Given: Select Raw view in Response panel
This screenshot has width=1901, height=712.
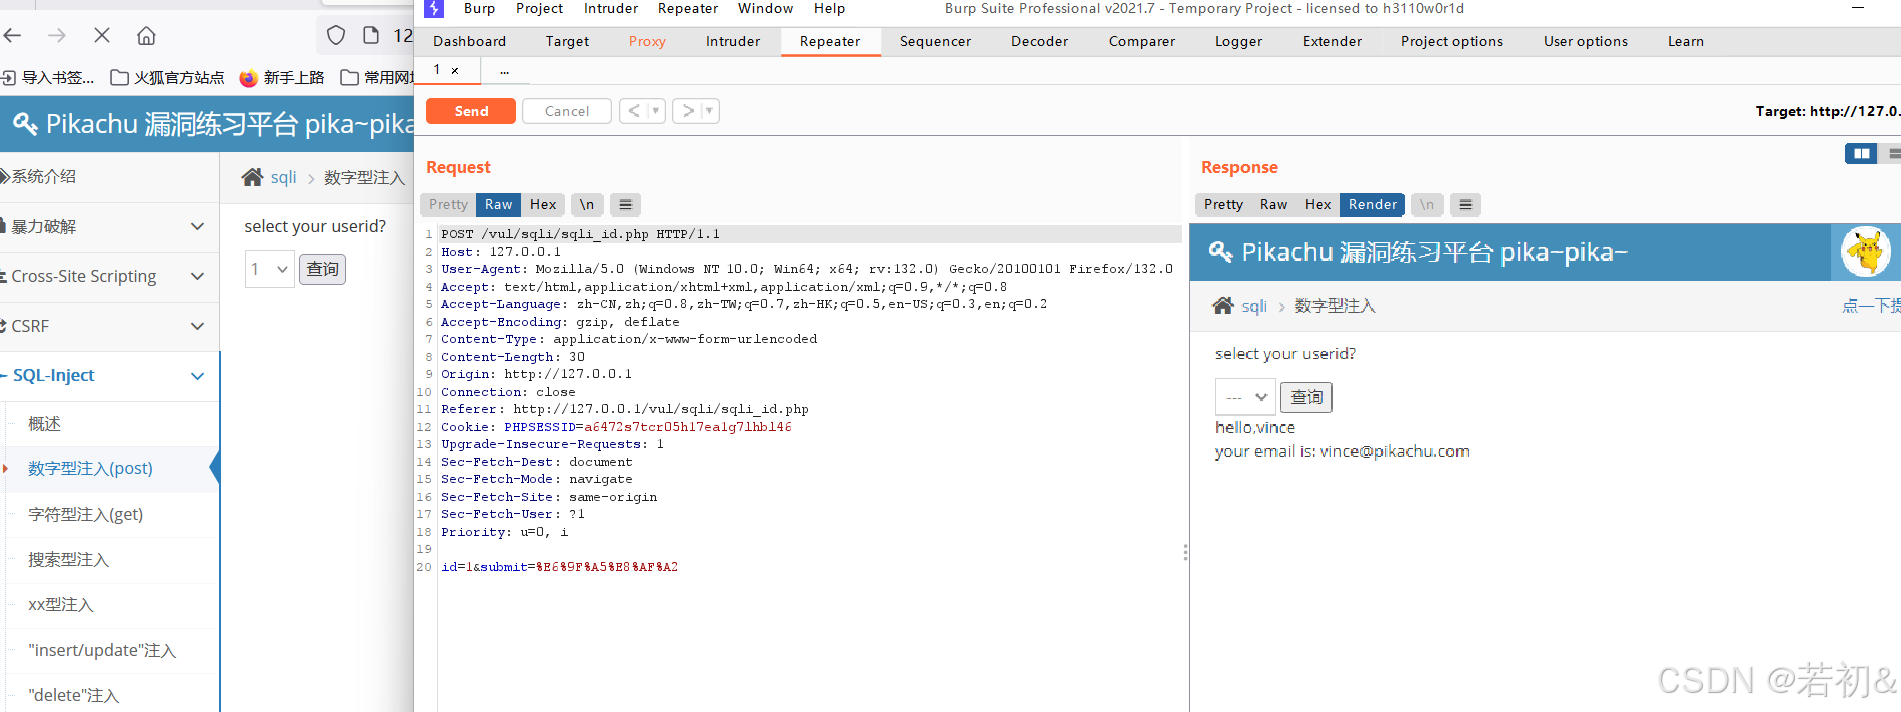Looking at the screenshot, I should [1273, 204].
